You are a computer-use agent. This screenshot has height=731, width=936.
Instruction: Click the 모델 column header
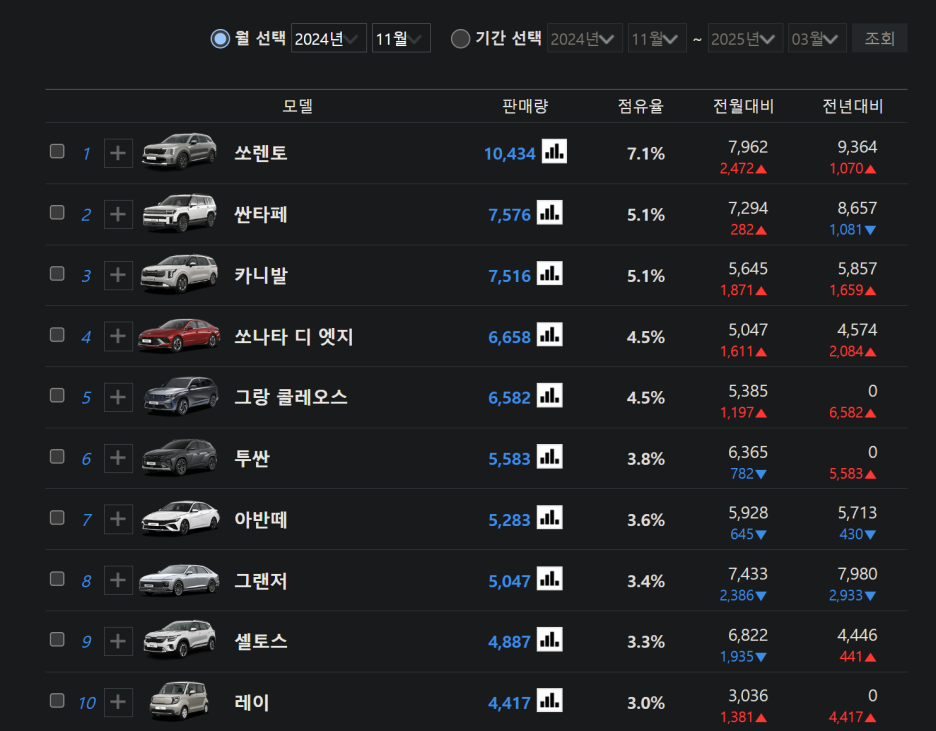click(x=297, y=106)
